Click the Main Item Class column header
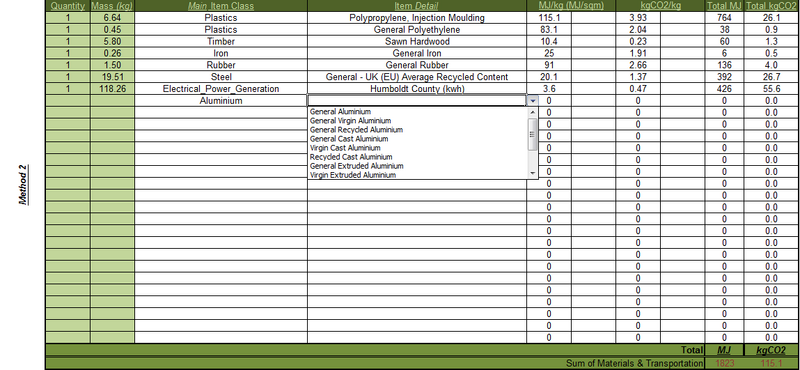Image resolution: width=800 pixels, height=370 pixels. pos(221,6)
